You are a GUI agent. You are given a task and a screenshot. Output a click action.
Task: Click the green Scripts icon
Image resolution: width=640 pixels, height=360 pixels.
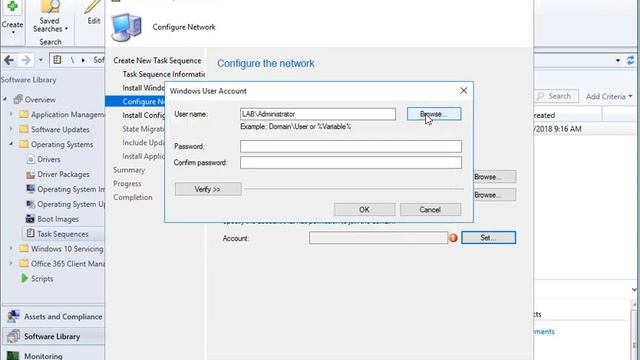click(24, 278)
